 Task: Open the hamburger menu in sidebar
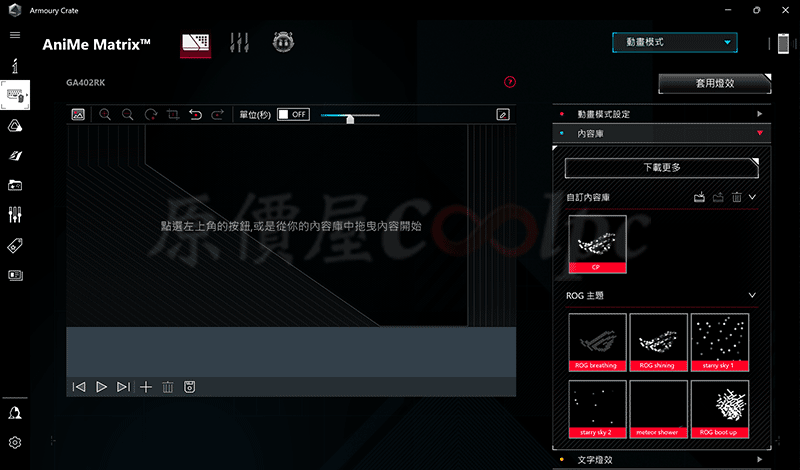tap(15, 35)
